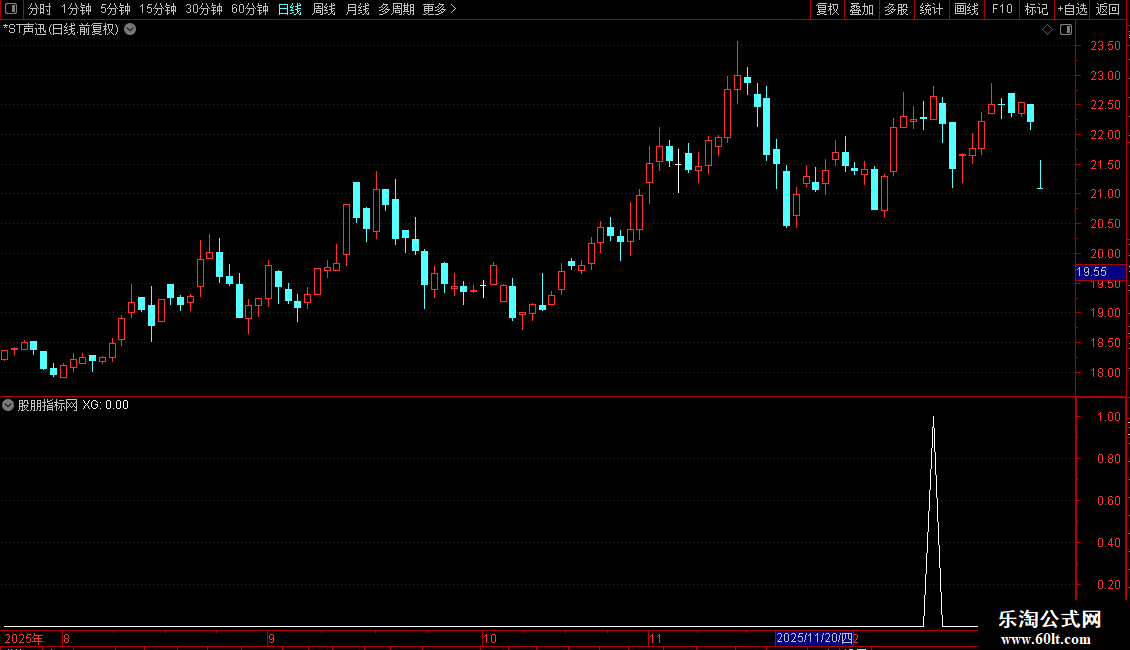This screenshot has width=1130, height=650.
Task: Open the 统计 statistics tool
Action: [x=930, y=9]
